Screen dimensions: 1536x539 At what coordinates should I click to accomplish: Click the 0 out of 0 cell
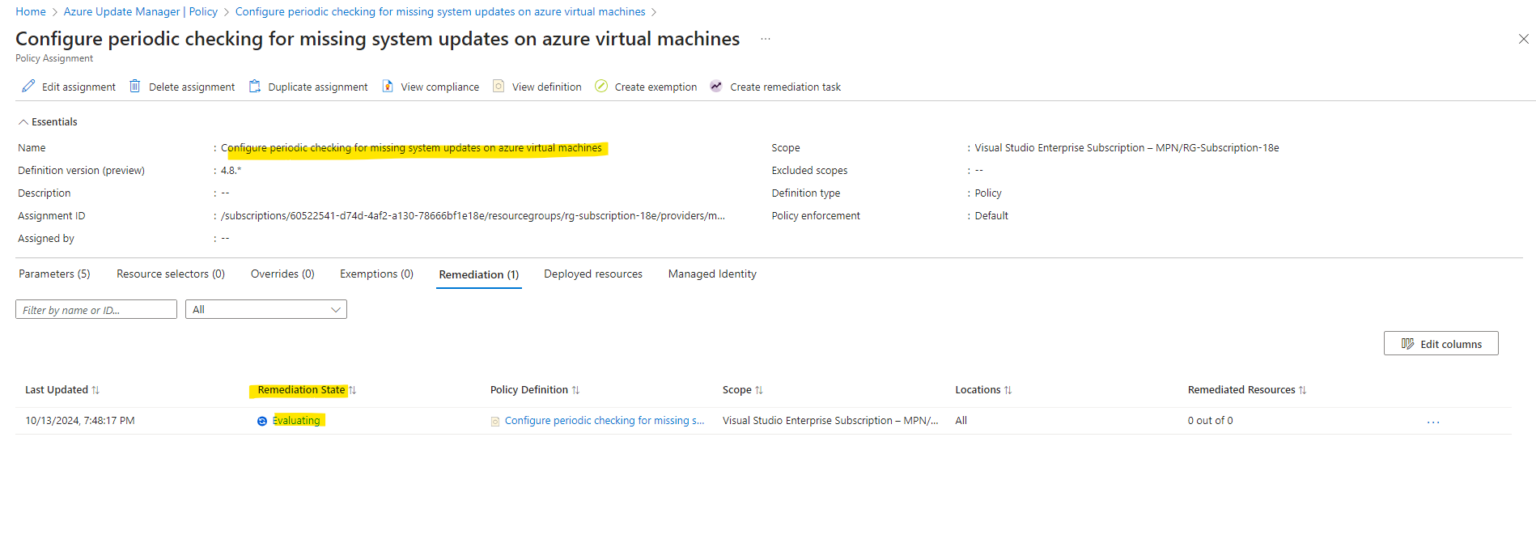(x=1210, y=421)
